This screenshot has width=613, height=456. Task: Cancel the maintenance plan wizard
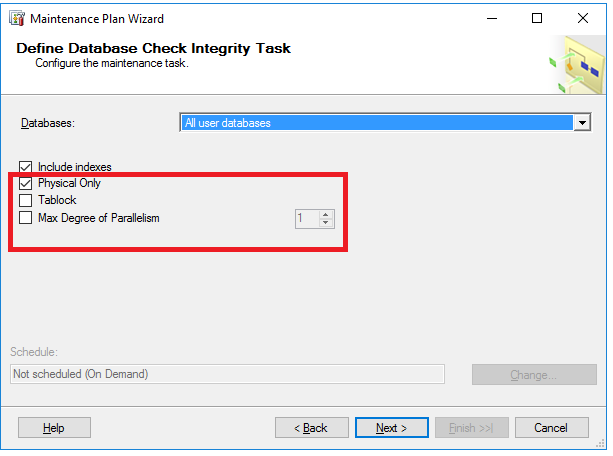click(x=551, y=428)
